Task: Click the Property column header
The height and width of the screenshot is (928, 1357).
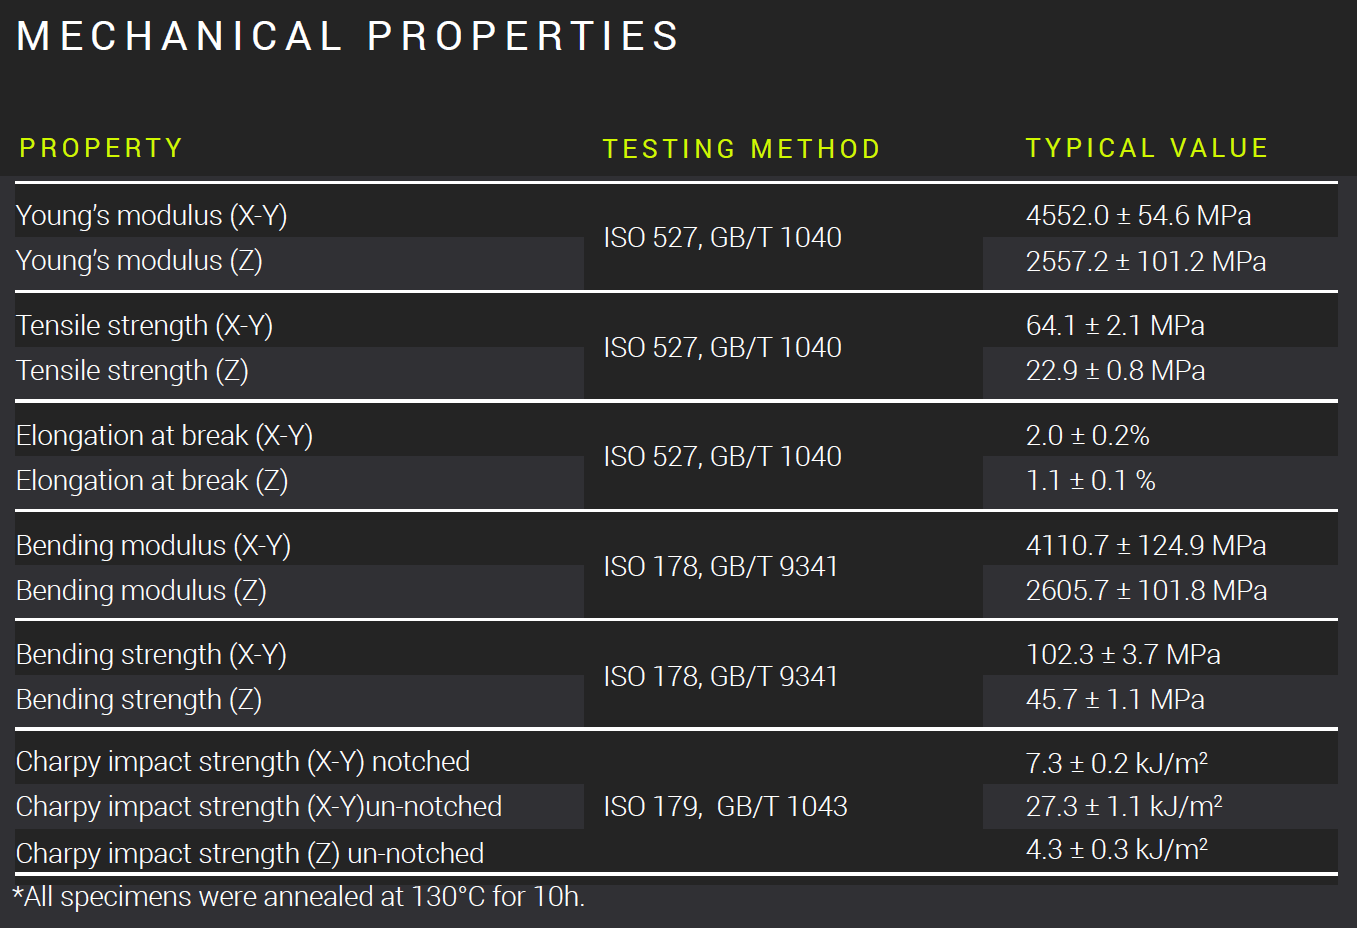Action: pos(101,148)
